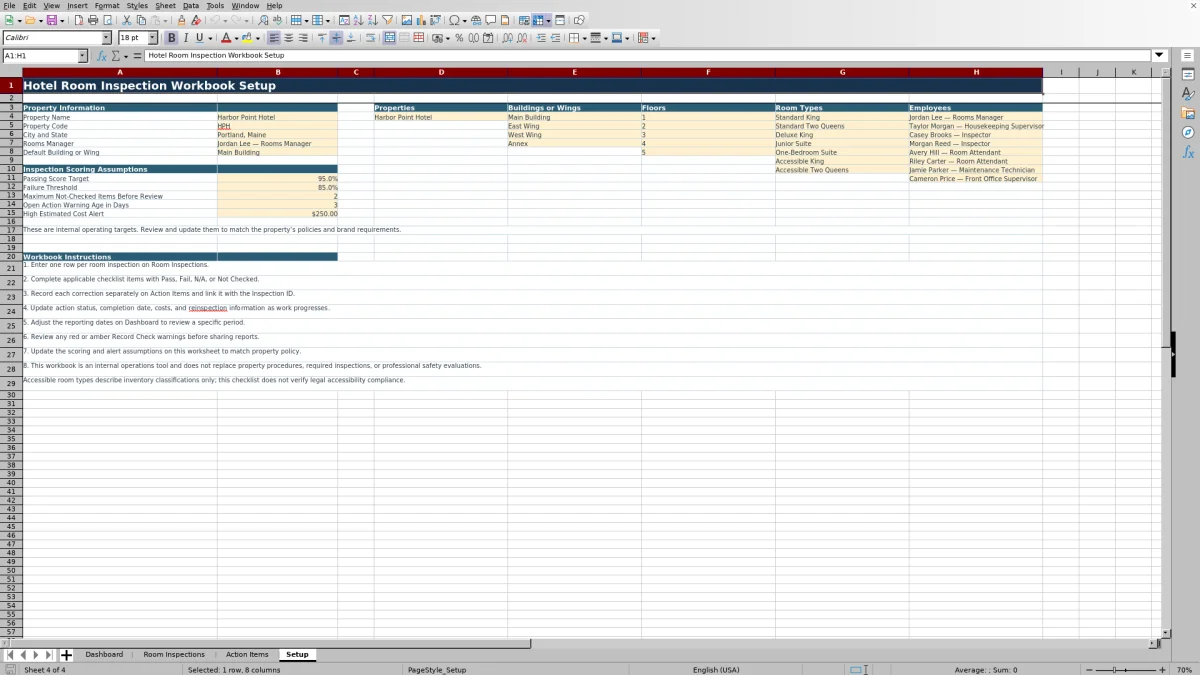1200x675 pixels.
Task: Click the AutoFilter funnel icon
Action: 387,20
